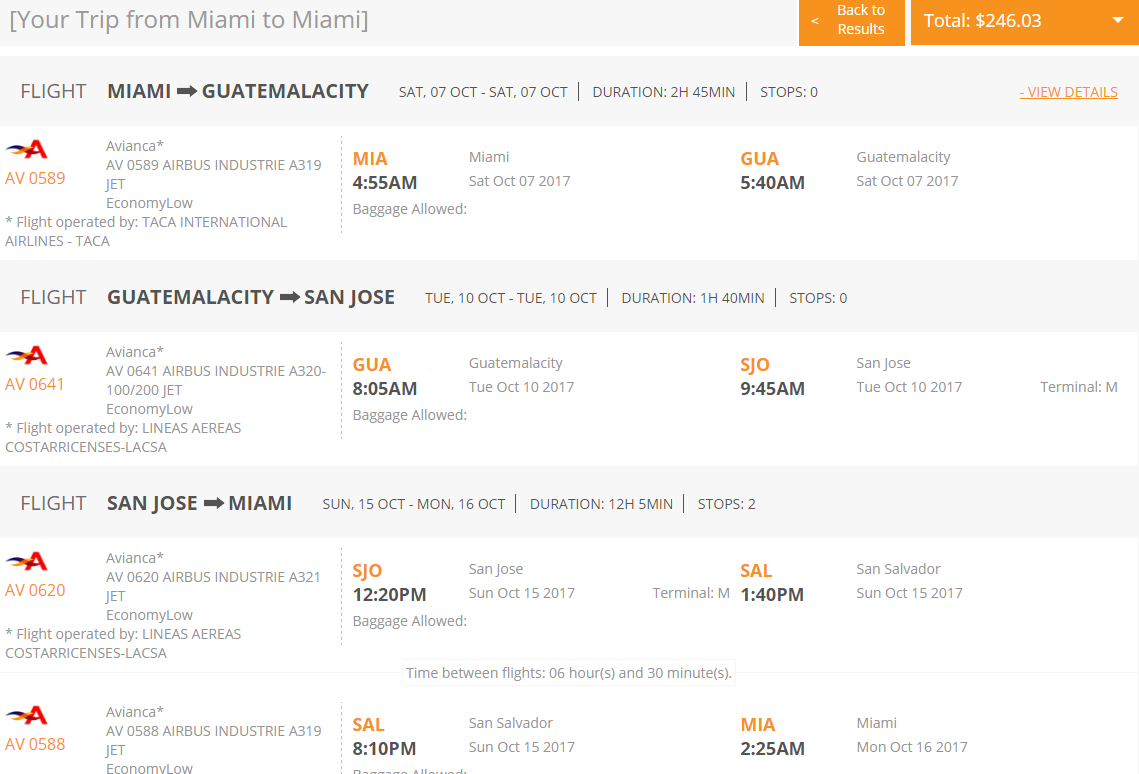Select flight number AV 0589
Screen dimensions: 1139x774
click(x=35, y=179)
